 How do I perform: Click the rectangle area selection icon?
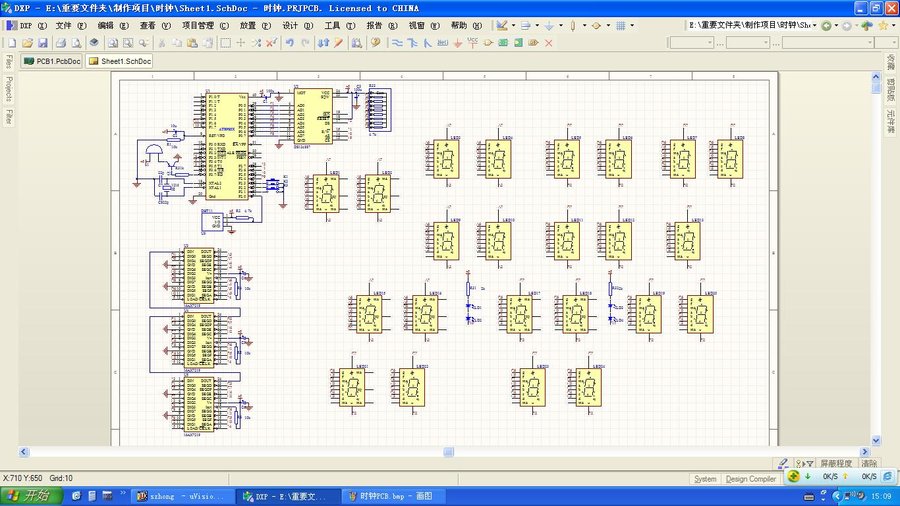(x=225, y=43)
